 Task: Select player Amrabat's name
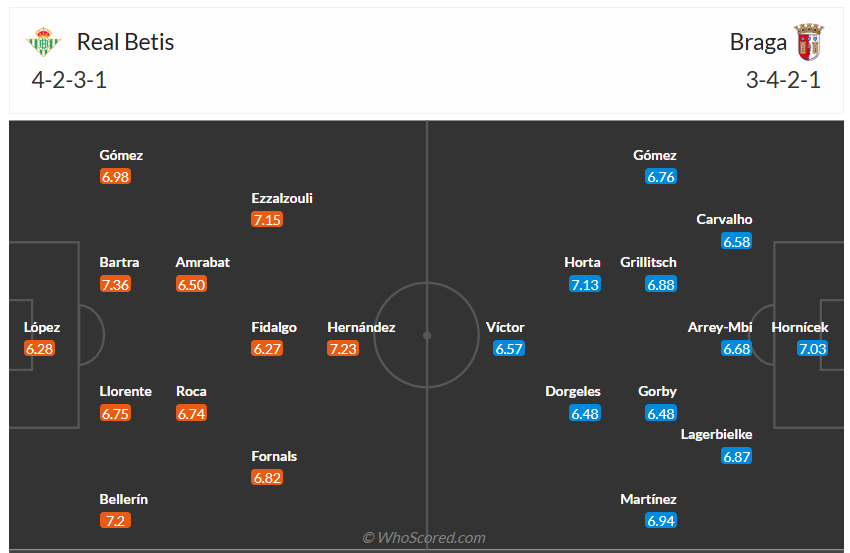pyautogui.click(x=203, y=262)
